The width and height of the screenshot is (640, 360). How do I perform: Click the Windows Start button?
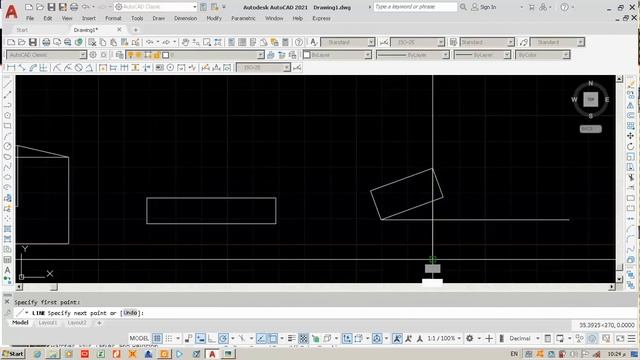coord(13,354)
